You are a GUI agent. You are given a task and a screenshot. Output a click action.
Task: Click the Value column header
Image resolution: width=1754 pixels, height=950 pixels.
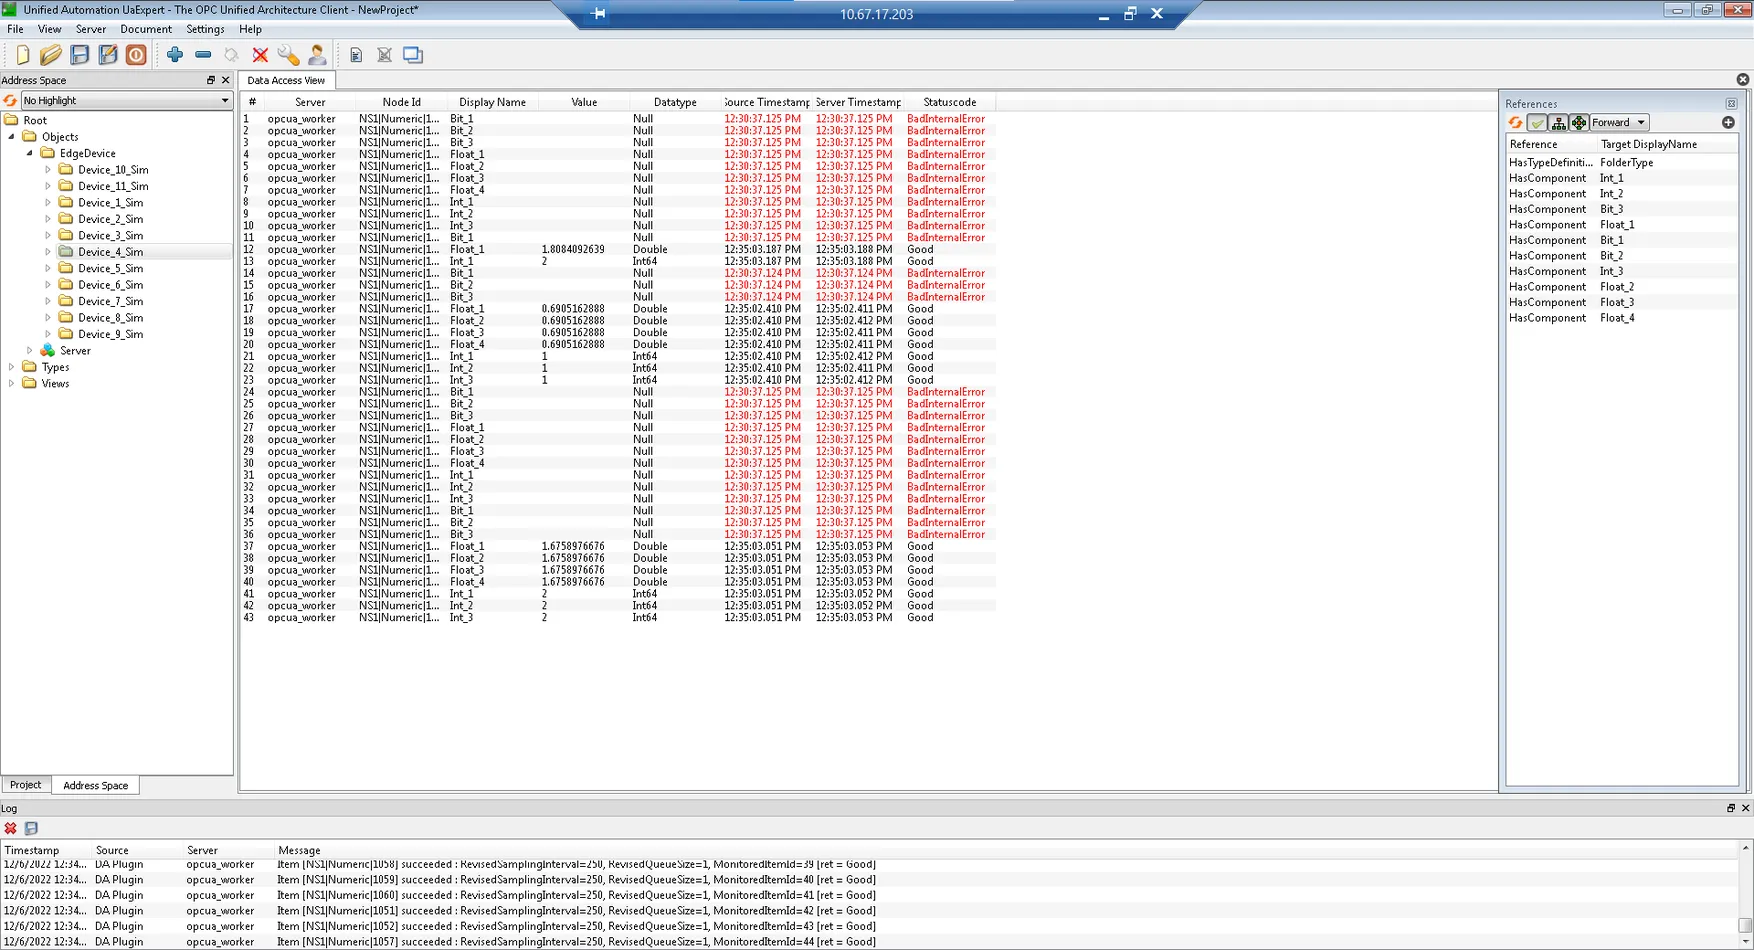pos(584,102)
